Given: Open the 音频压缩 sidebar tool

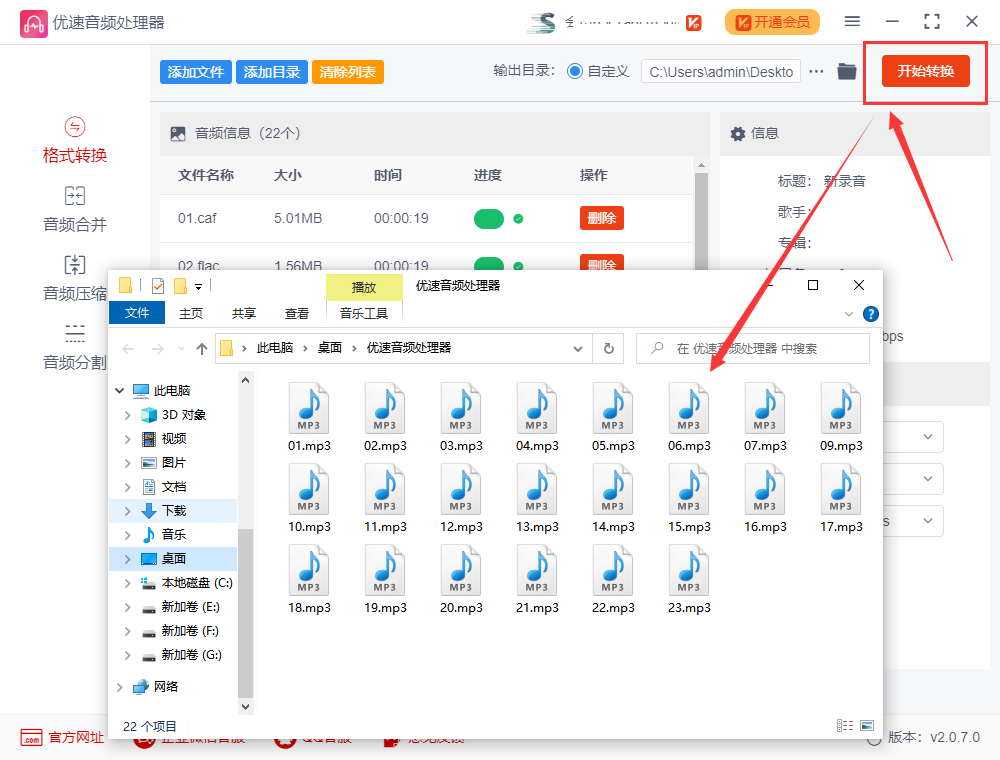Looking at the screenshot, I should (75, 279).
